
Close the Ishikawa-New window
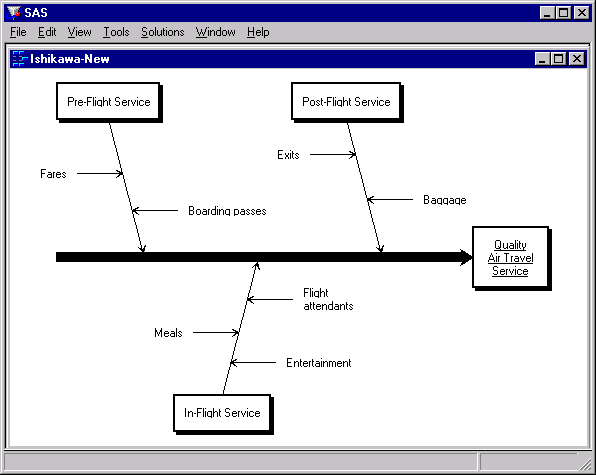click(577, 59)
